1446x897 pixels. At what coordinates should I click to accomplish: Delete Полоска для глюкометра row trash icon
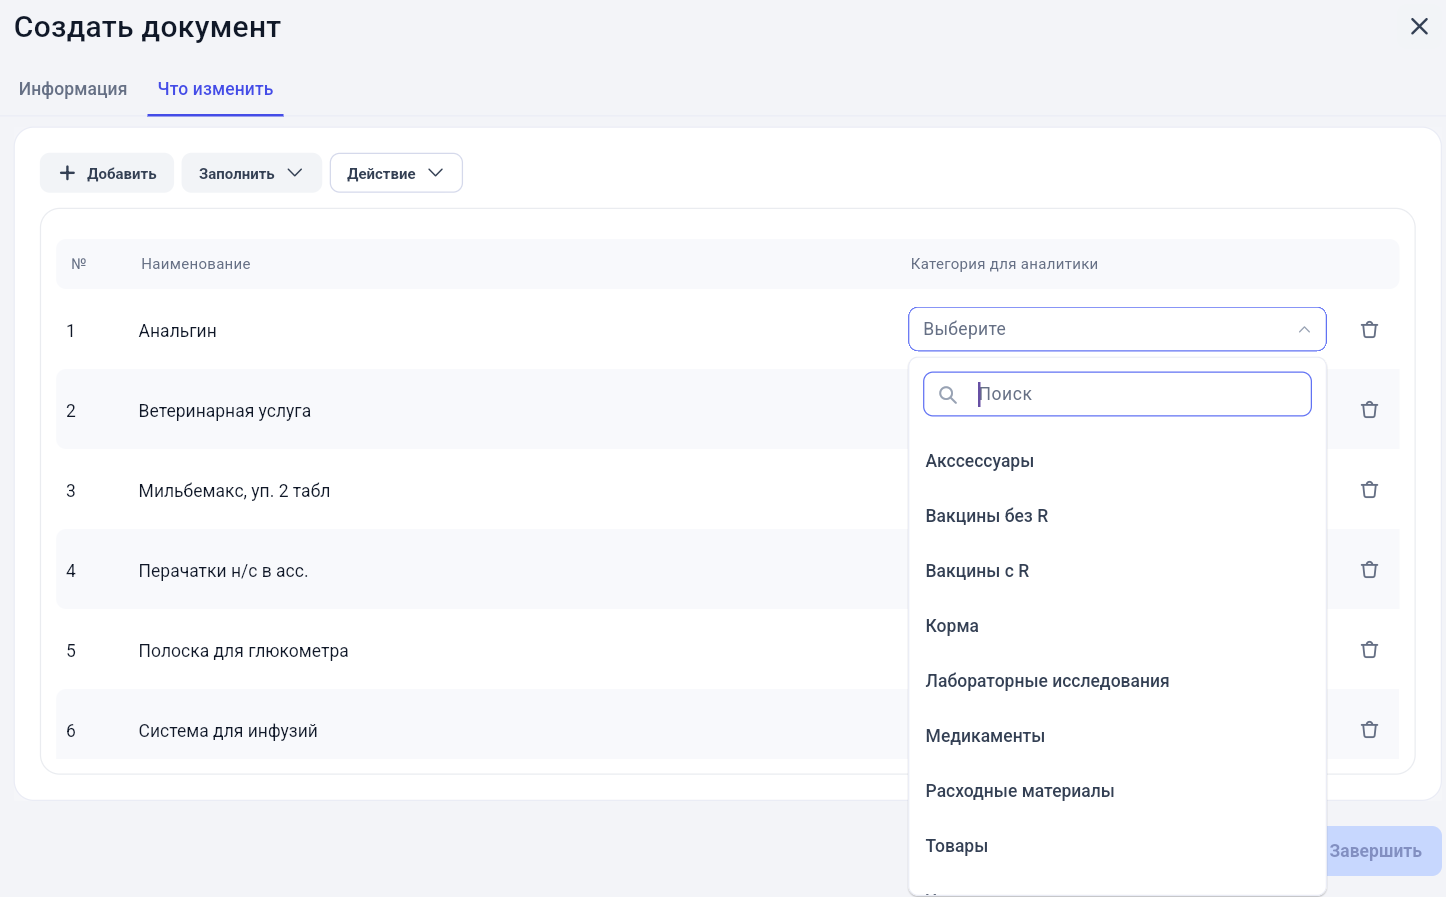pos(1369,649)
